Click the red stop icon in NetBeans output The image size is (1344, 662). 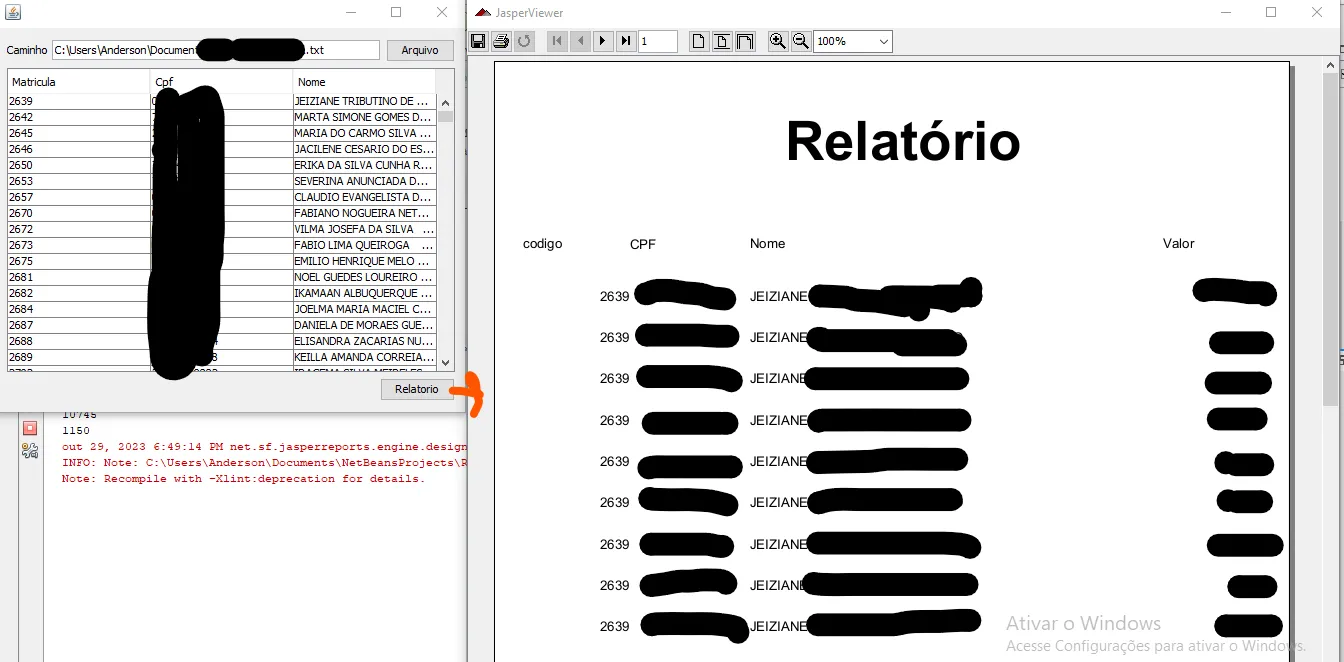point(30,428)
